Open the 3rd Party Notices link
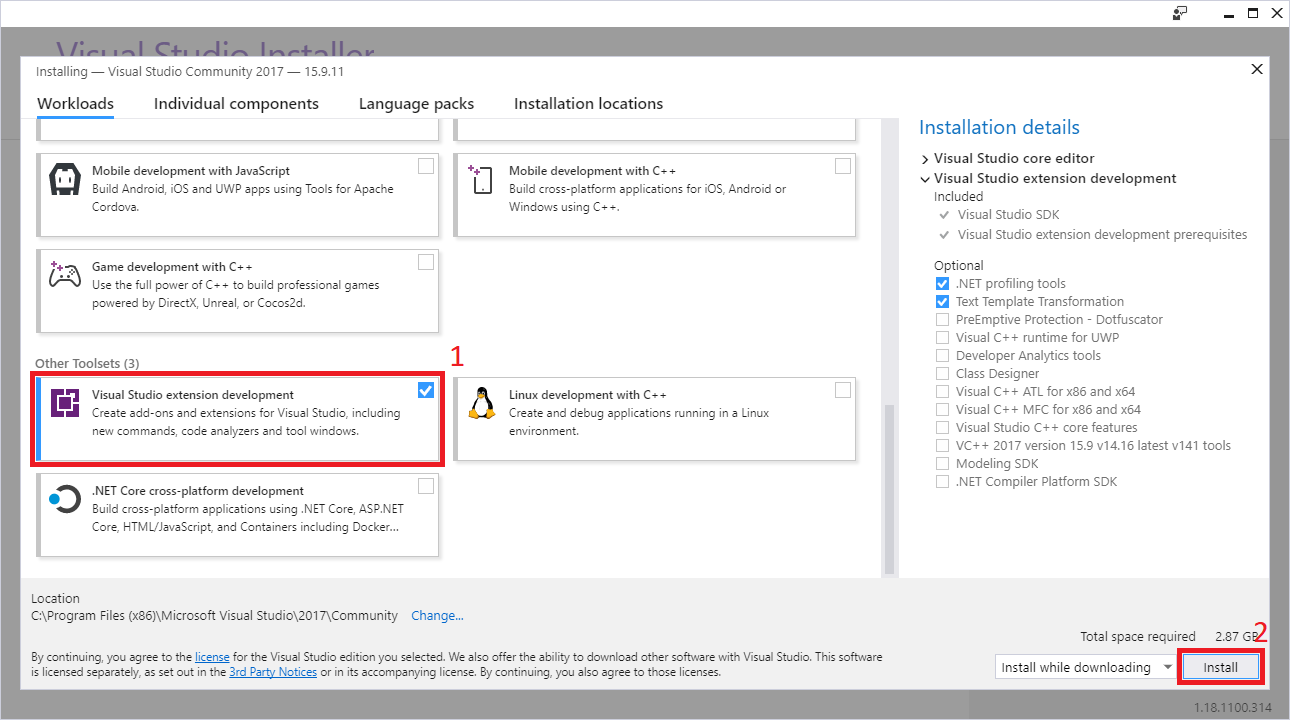The height and width of the screenshot is (720, 1290). pos(273,673)
